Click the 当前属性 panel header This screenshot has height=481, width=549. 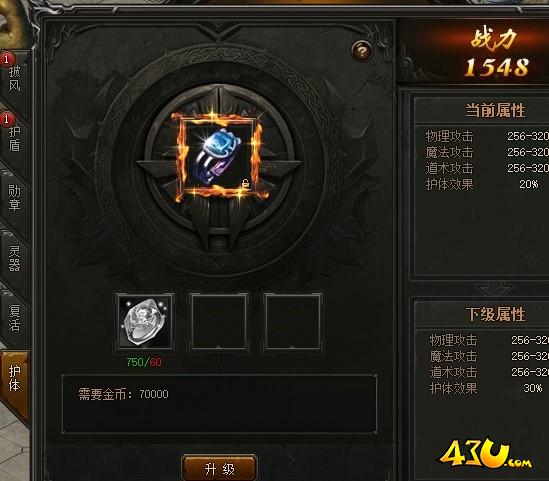click(495, 111)
